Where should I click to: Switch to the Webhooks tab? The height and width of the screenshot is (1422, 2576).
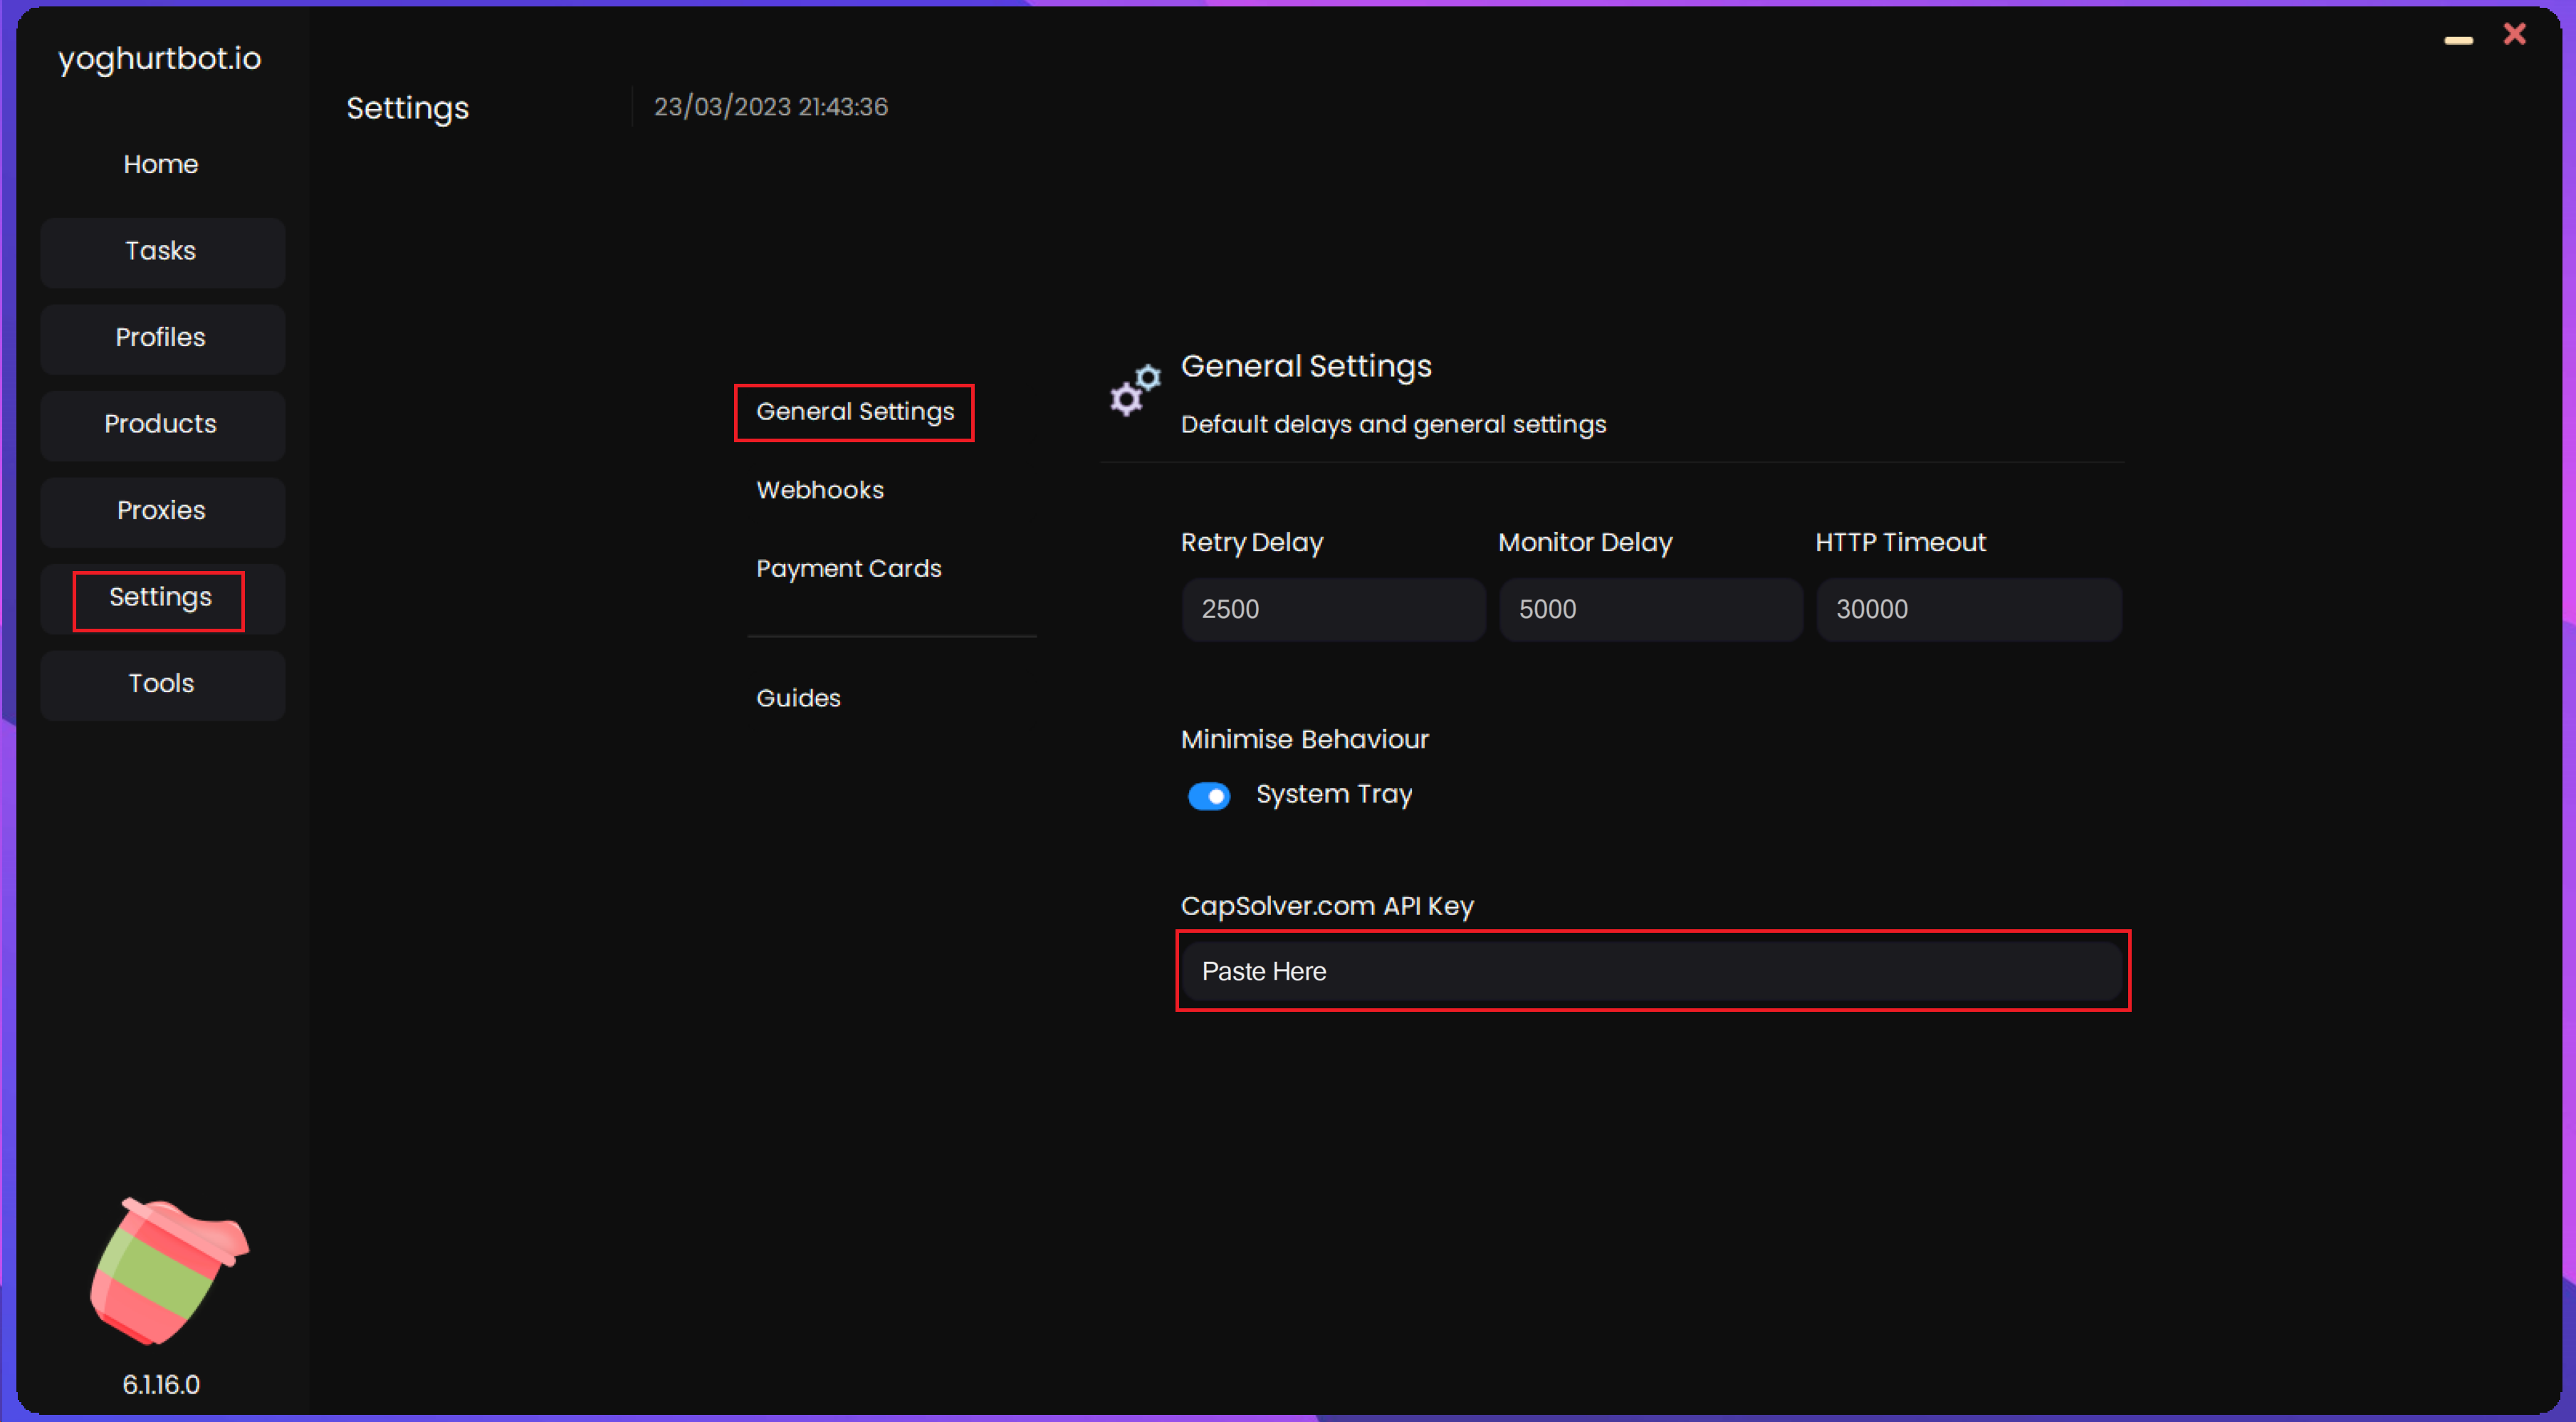[x=820, y=490]
